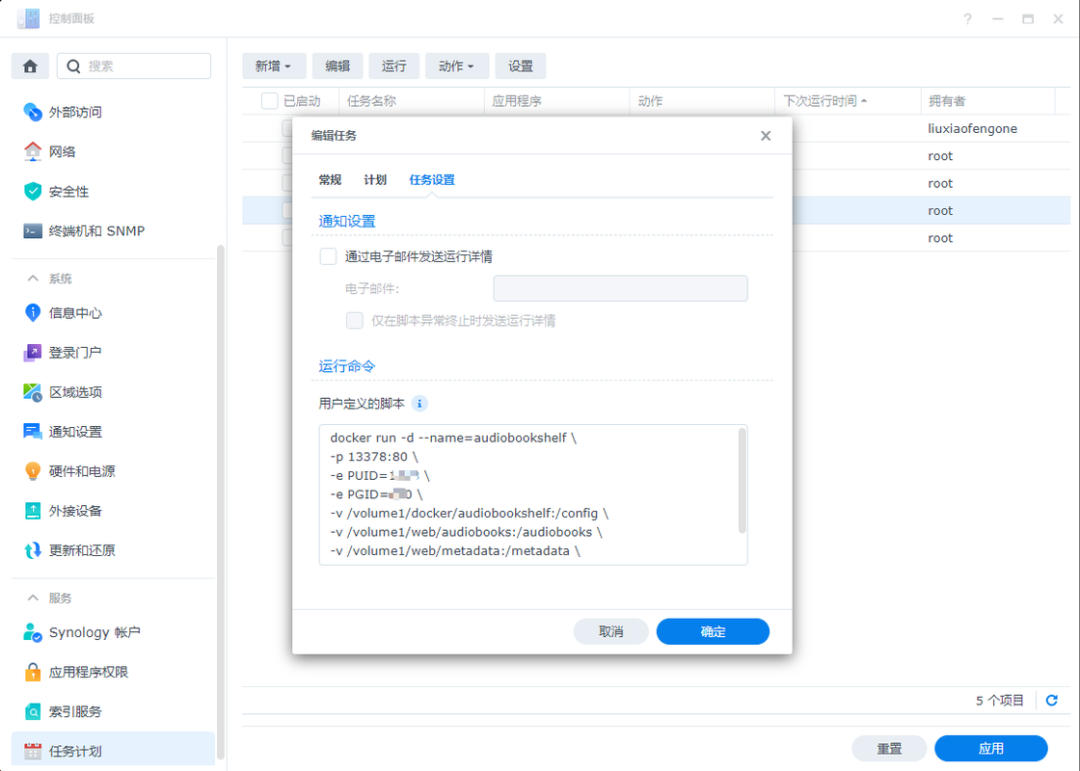
Task: Open Update and Restore (更新和还原) icon
Action: 32,550
